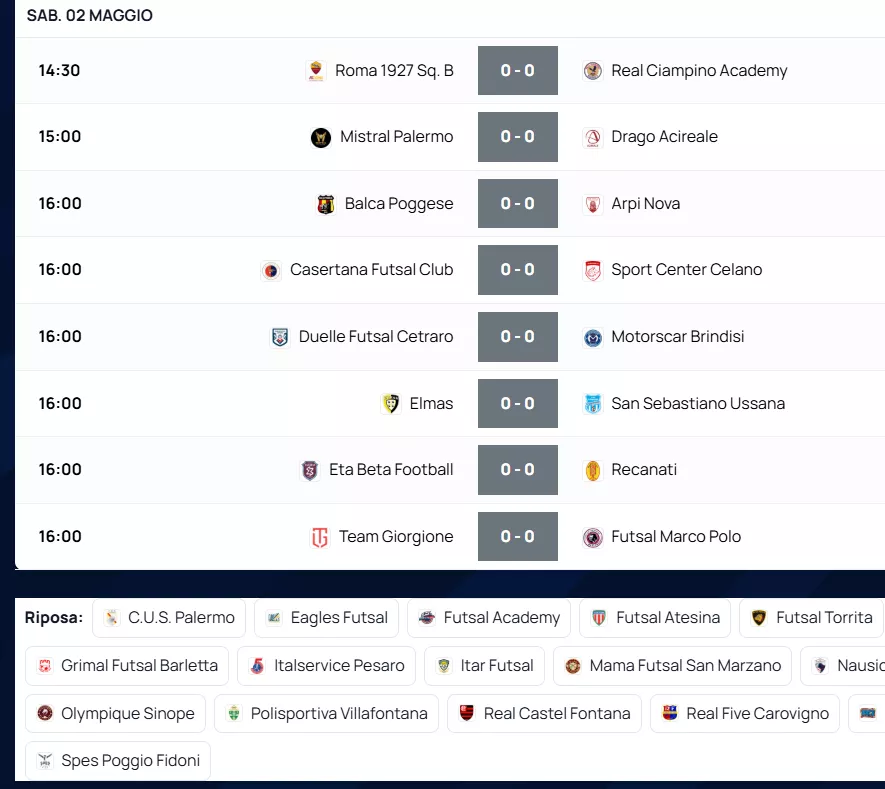Click the Roma 1927 Sq. B crest

[x=316, y=71]
